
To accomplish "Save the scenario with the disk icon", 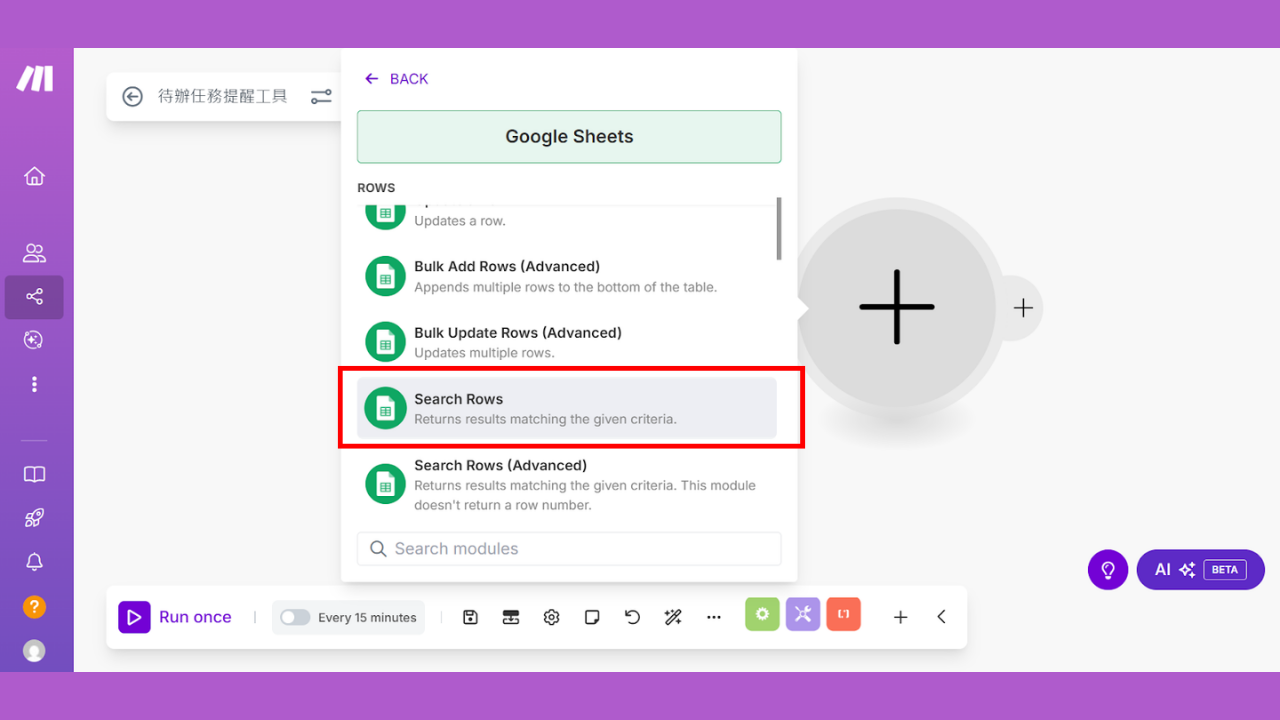I will 471,617.
